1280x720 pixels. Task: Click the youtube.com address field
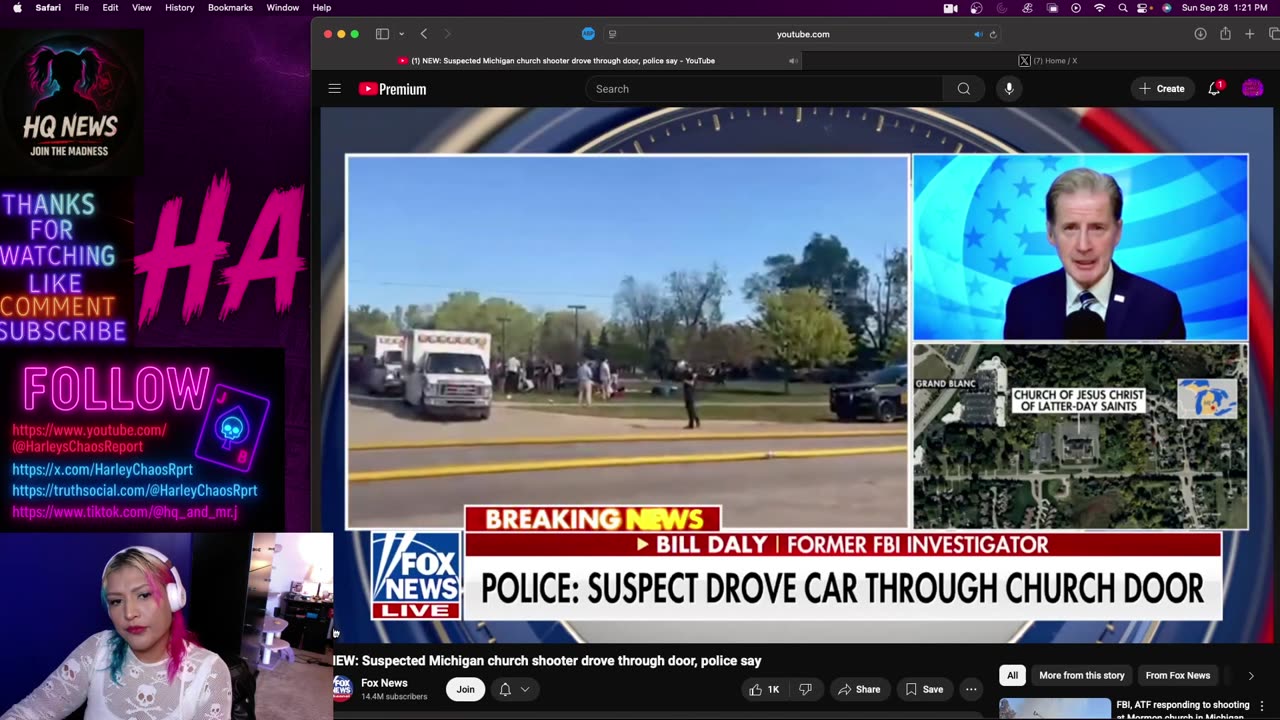point(803,34)
